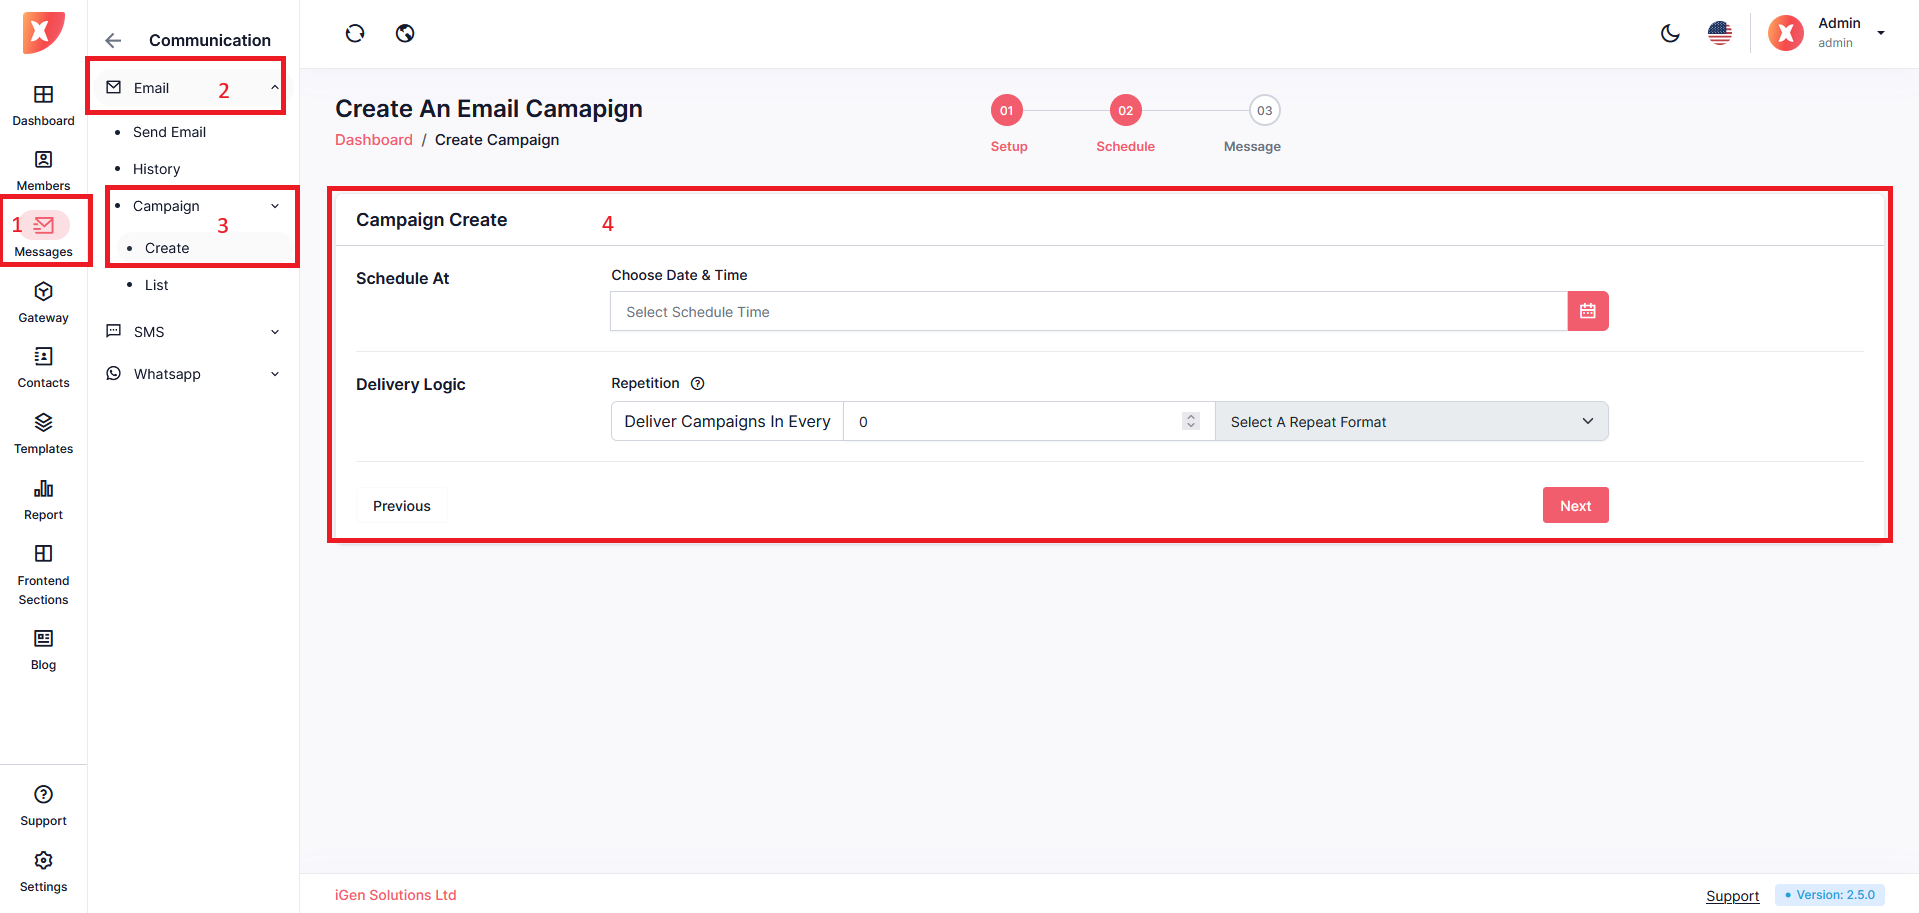Open the Report section
Image resolution: width=1919 pixels, height=913 pixels.
click(x=43, y=499)
